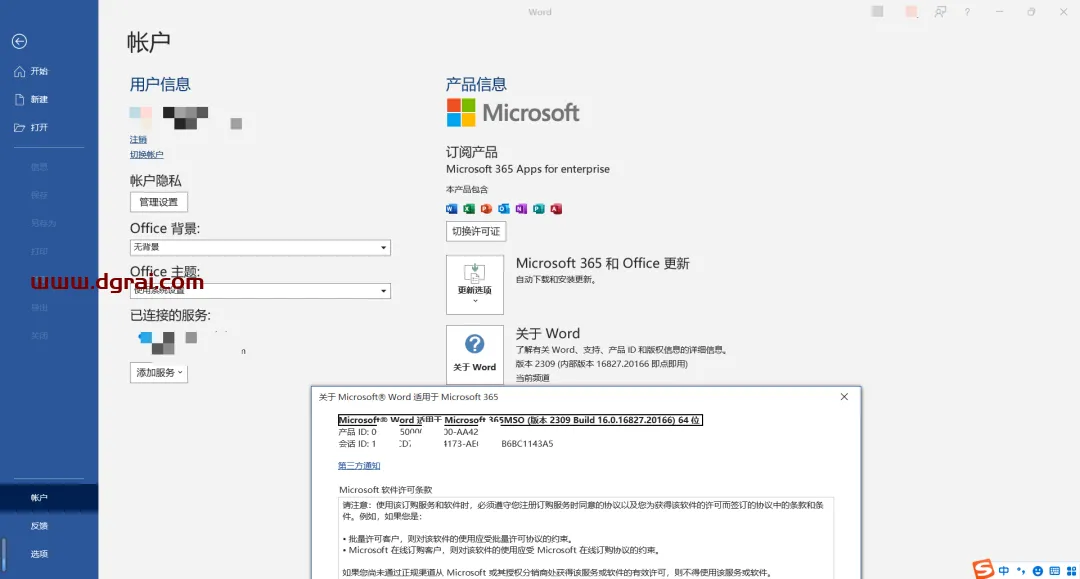This screenshot has height=579, width=1080.
Task: Click the Sogou input method logo
Action: [x=983, y=569]
